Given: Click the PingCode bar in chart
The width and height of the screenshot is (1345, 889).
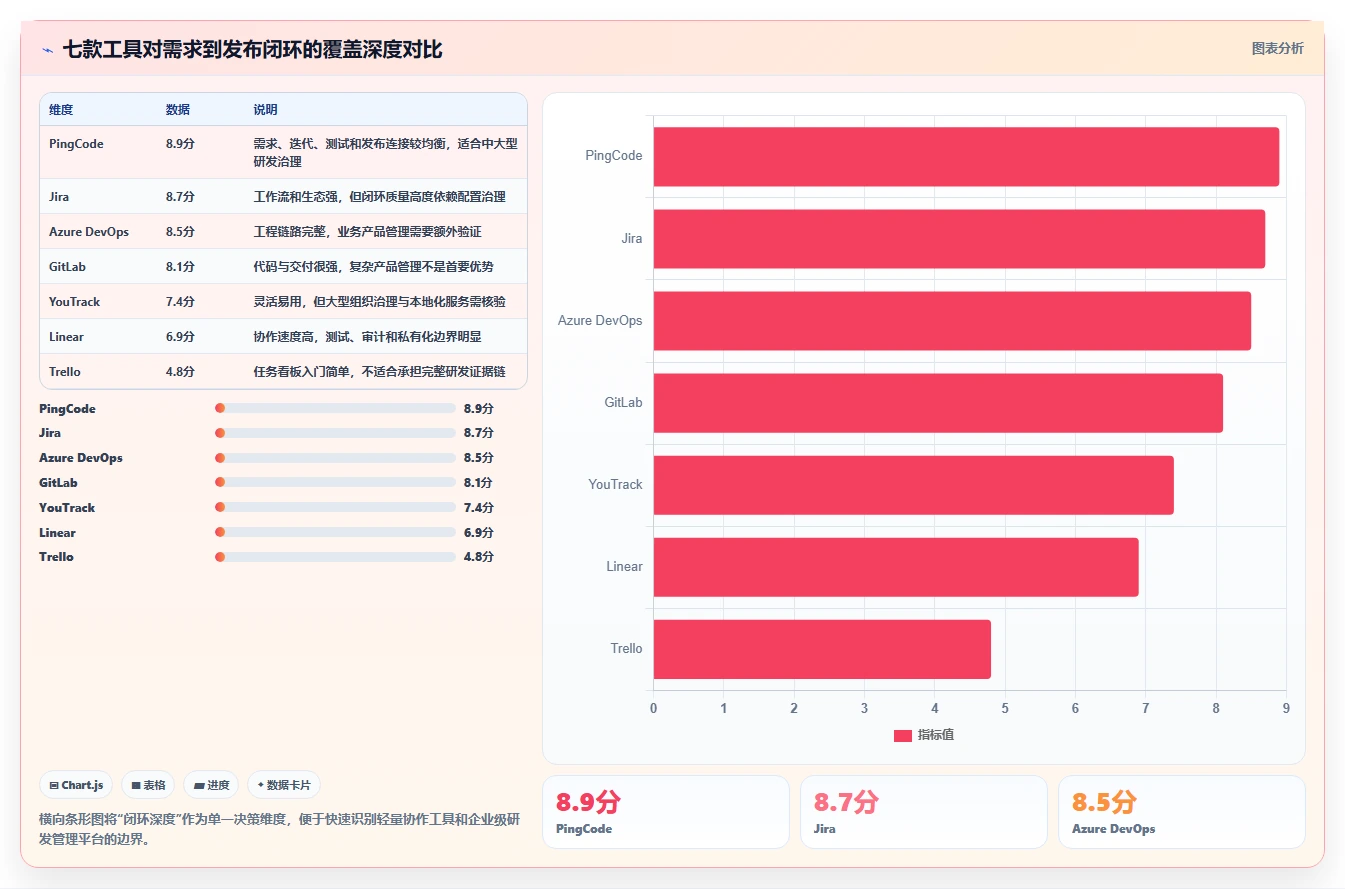Looking at the screenshot, I should pyautogui.click(x=966, y=156).
